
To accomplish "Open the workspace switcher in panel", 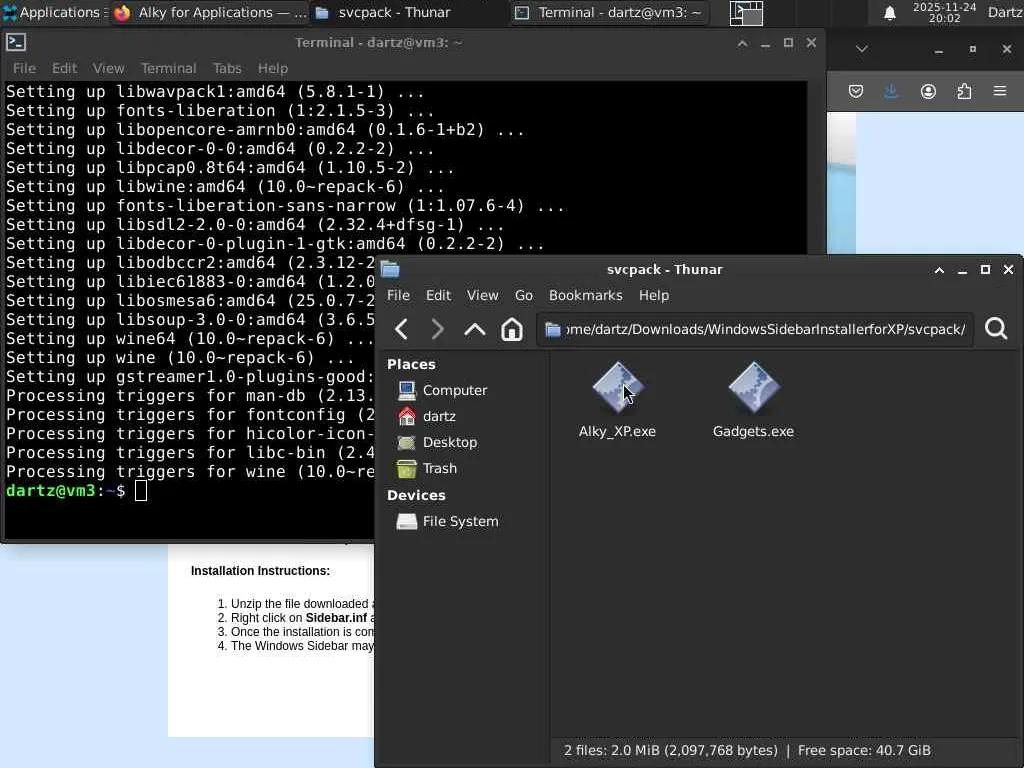I will 746,13.
